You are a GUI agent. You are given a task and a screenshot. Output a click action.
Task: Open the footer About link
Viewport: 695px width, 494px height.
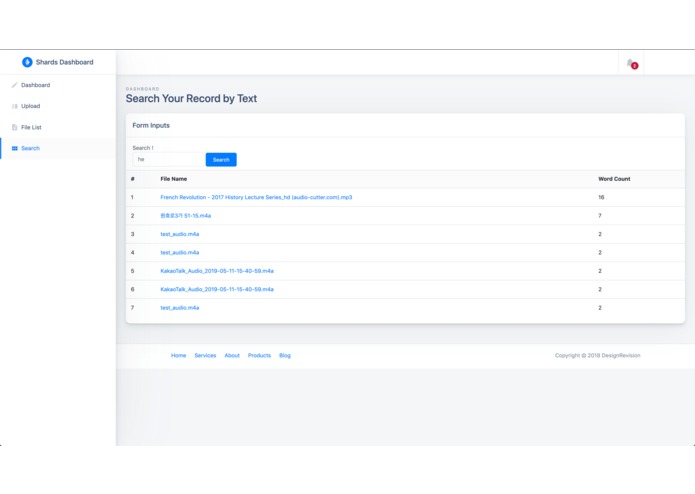[x=232, y=355]
